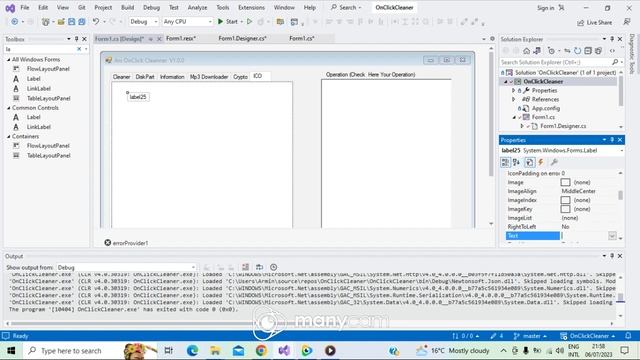Open the label25 object selector dropdown
Screen dimensions: 640x360
click(x=622, y=151)
